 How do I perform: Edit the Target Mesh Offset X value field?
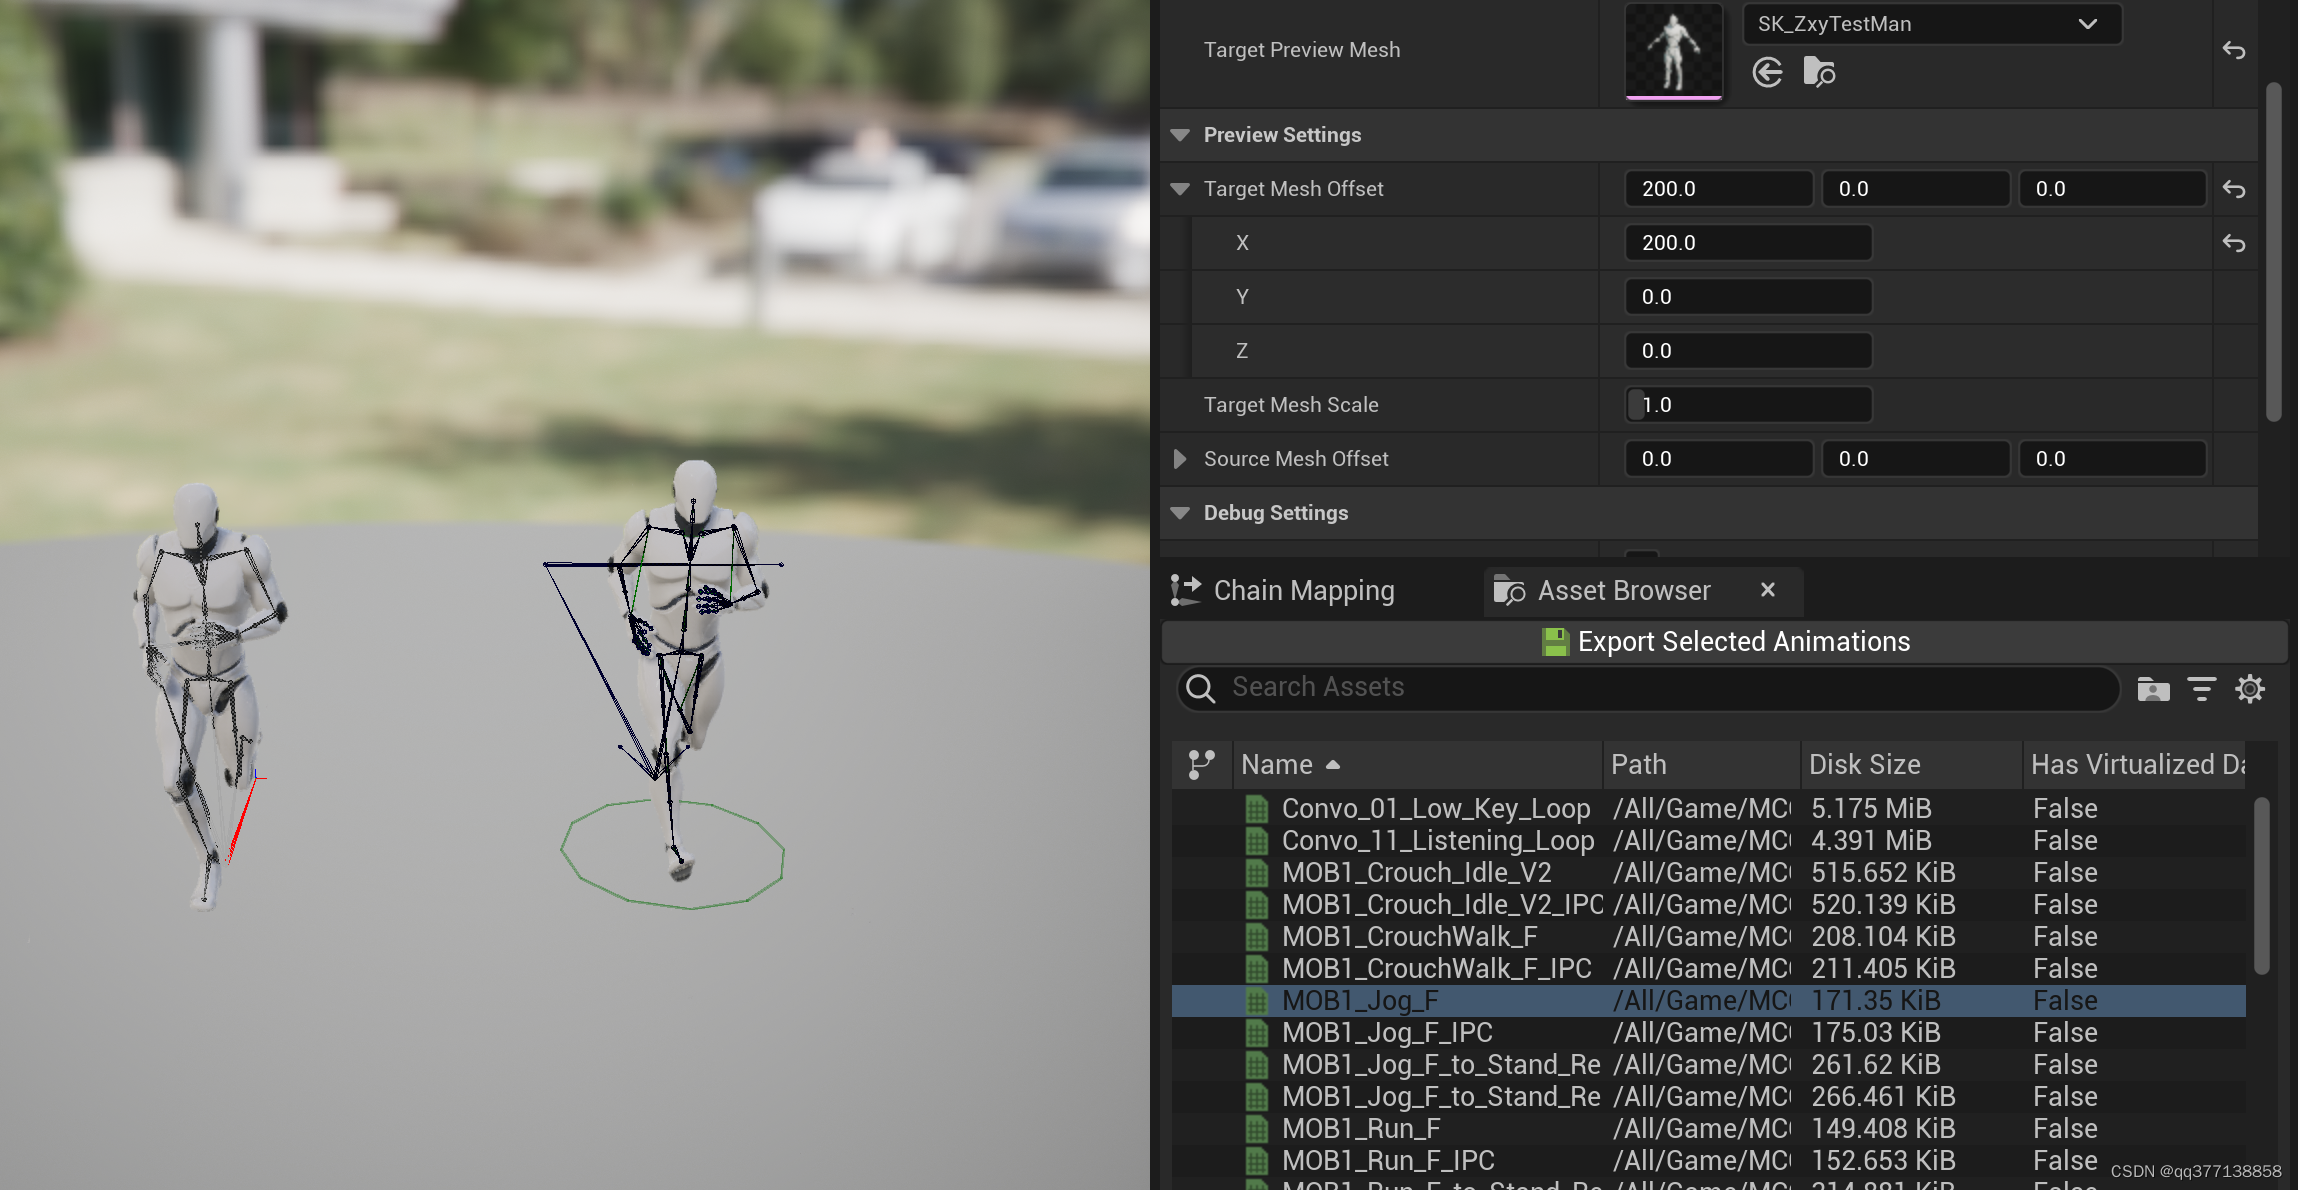[x=1746, y=243]
